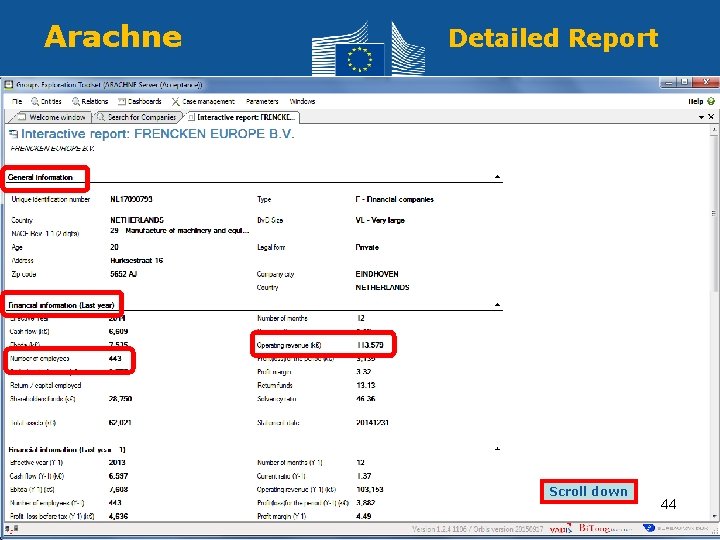Close the current tab with the X

point(711,117)
